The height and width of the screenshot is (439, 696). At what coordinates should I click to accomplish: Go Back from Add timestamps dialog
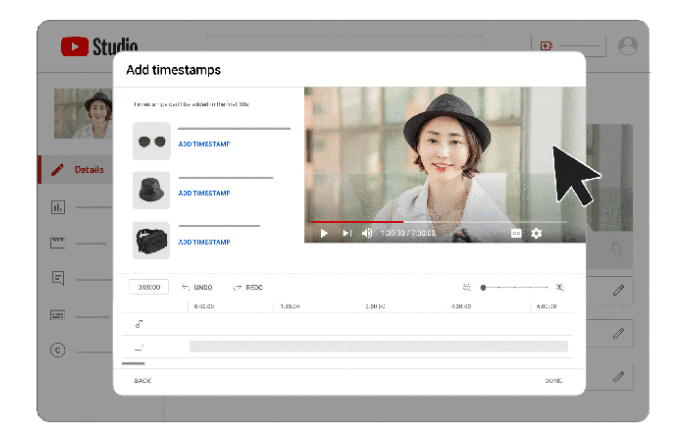click(143, 381)
